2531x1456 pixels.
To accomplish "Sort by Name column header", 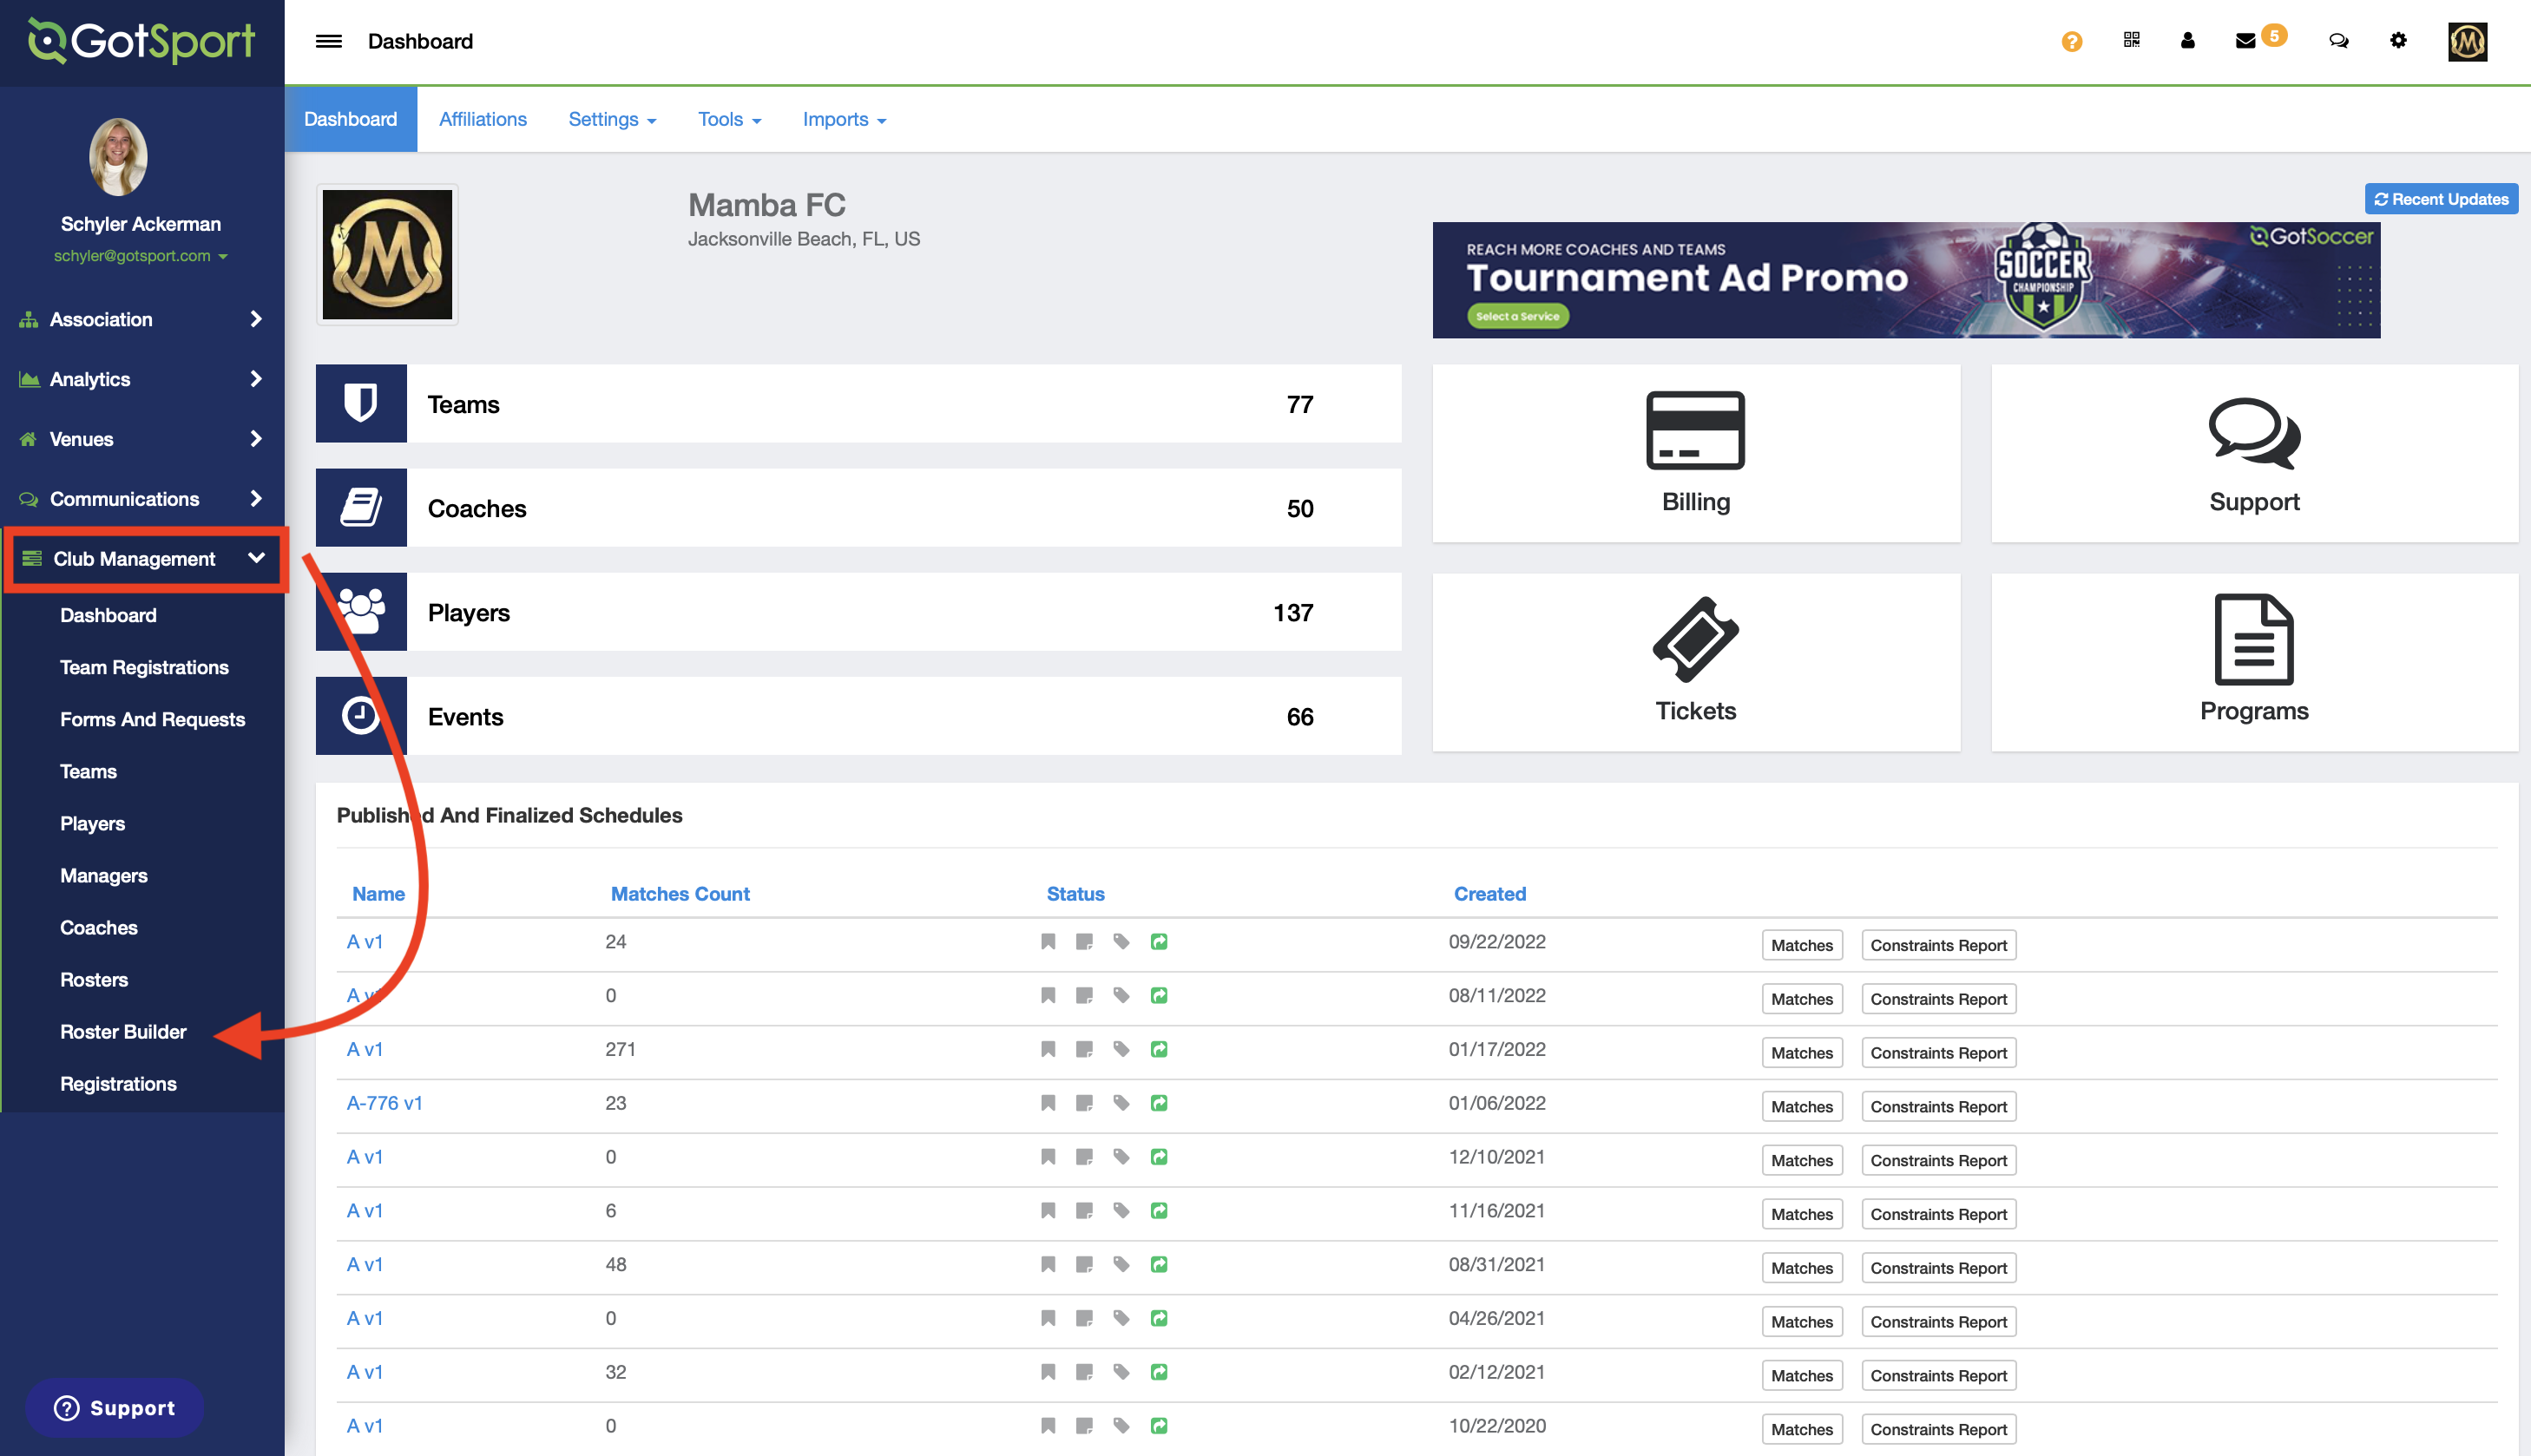I will pyautogui.click(x=378, y=894).
